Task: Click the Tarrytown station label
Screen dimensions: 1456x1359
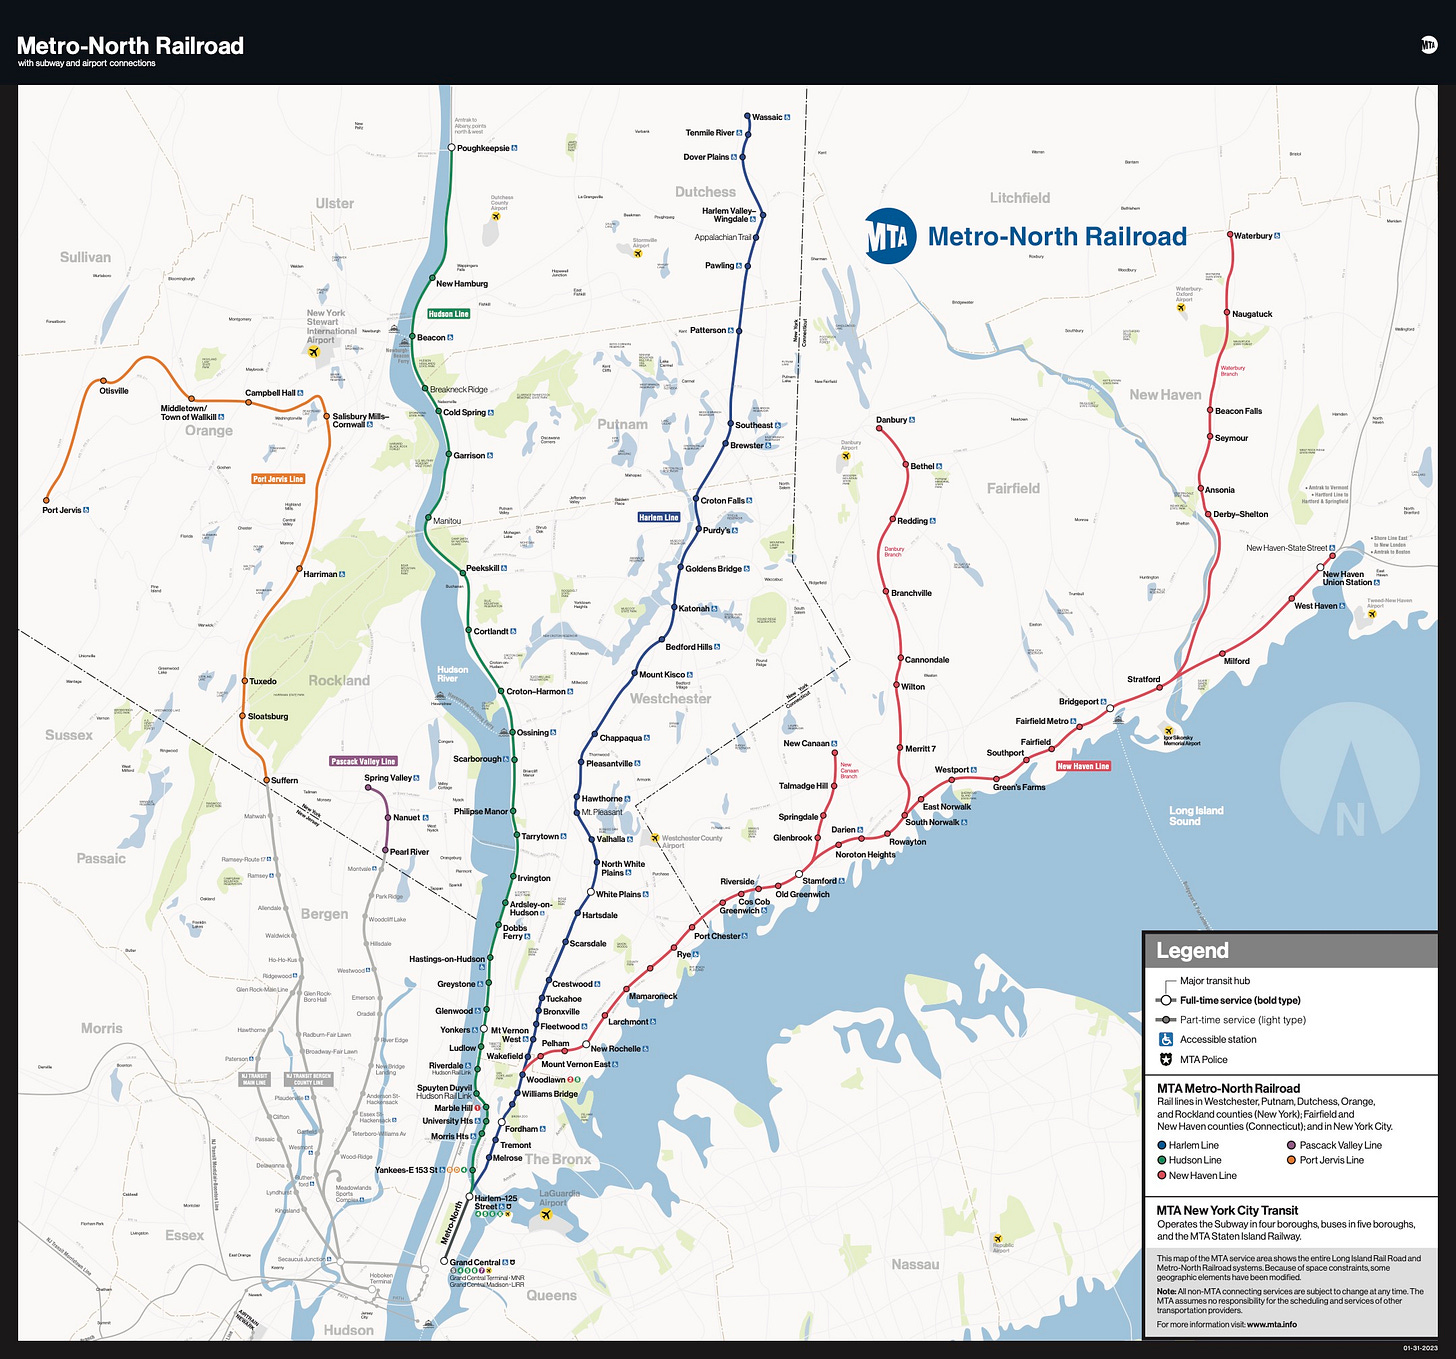Action: [540, 836]
